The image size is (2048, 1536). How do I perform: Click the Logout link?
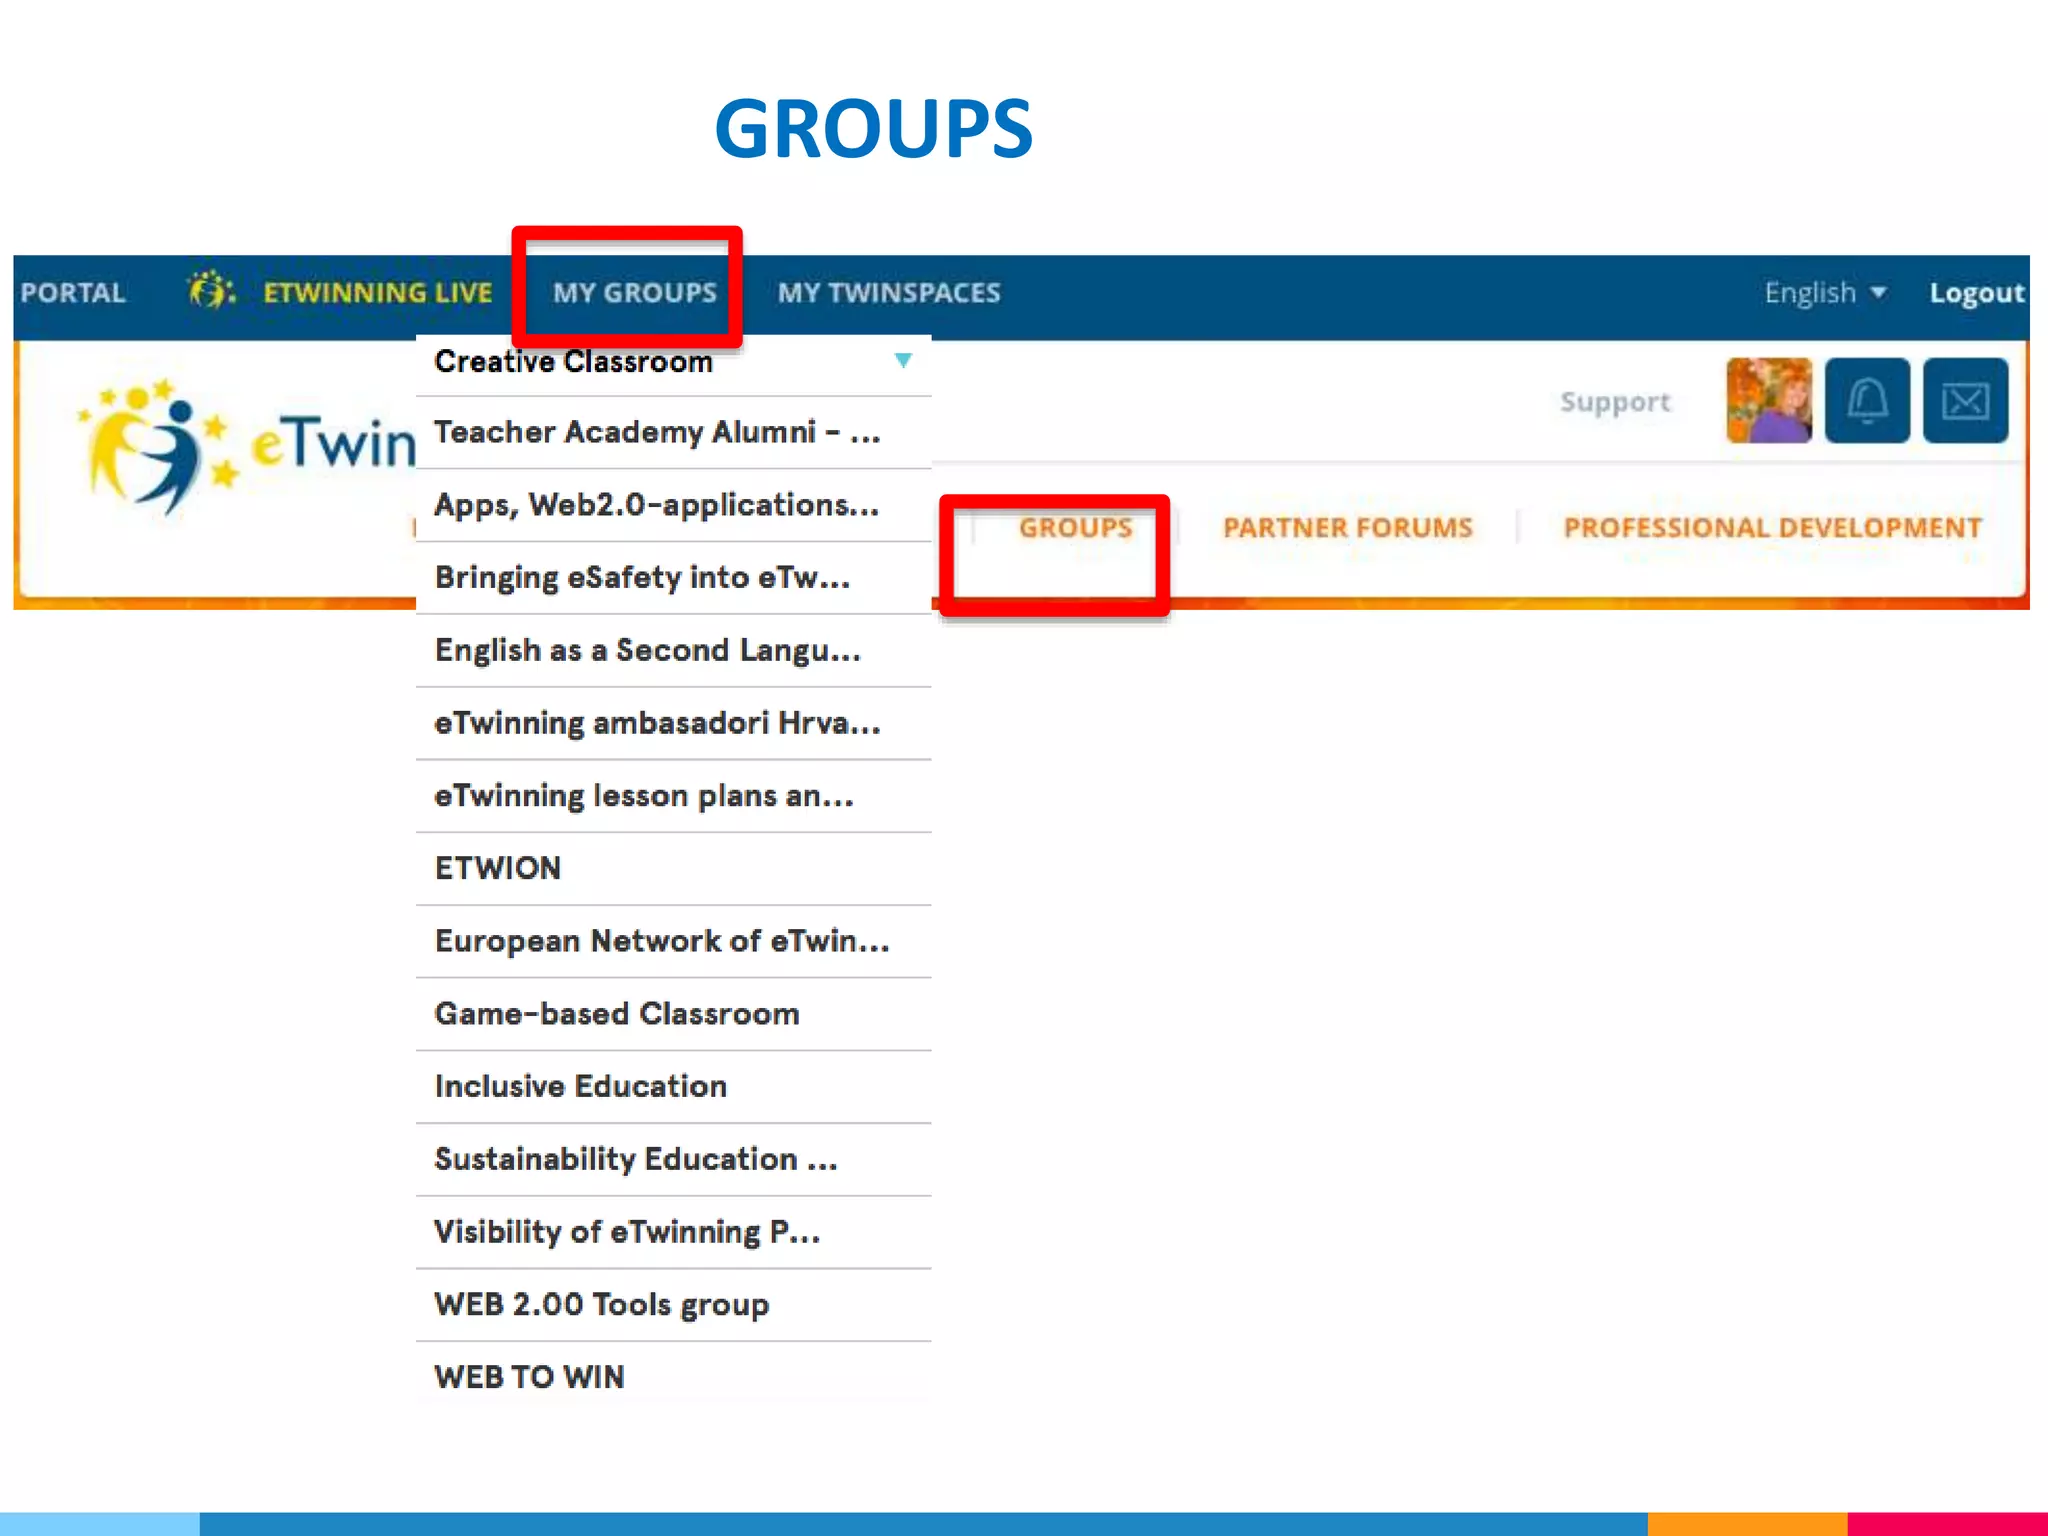click(x=1977, y=293)
